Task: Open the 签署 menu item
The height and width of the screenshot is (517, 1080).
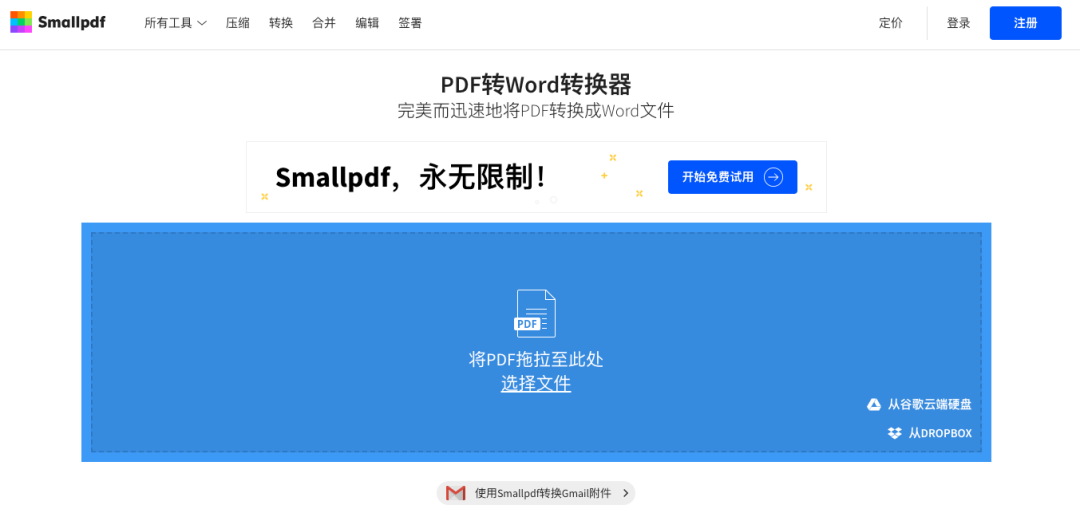Action: [x=410, y=23]
